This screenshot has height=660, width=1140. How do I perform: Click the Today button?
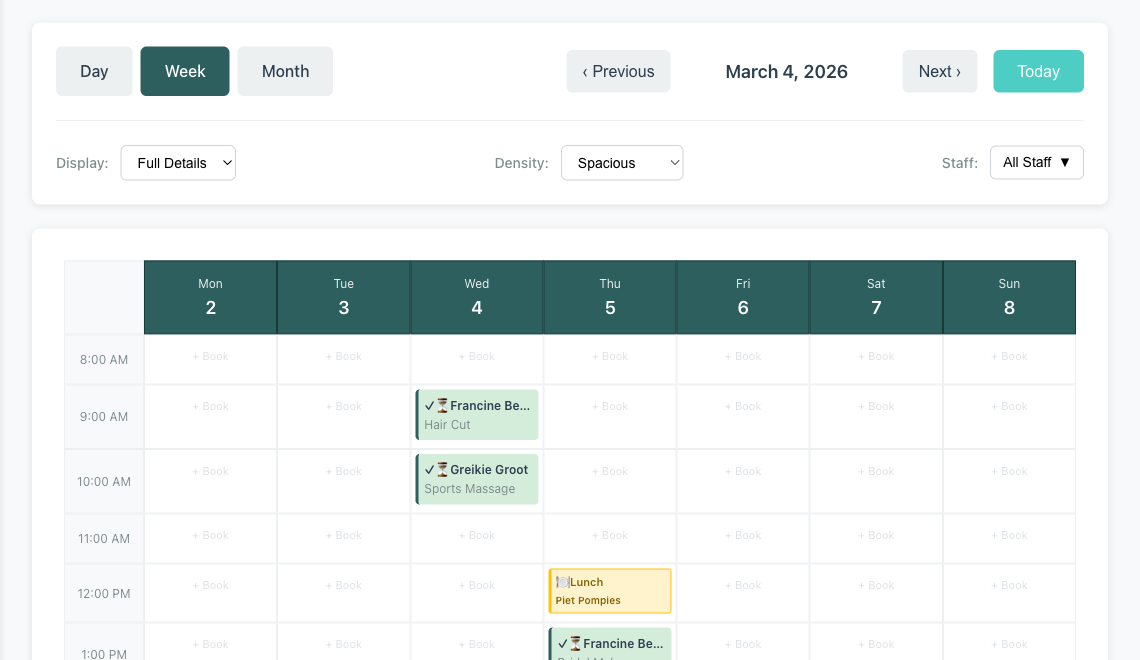(1038, 71)
